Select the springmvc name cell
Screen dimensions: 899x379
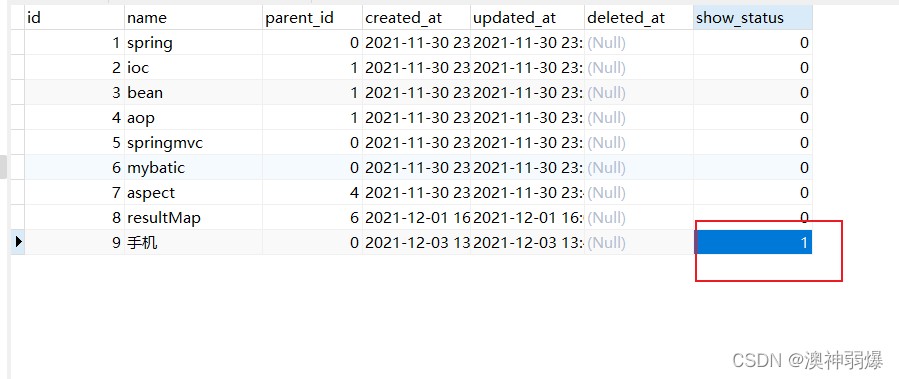[193, 143]
